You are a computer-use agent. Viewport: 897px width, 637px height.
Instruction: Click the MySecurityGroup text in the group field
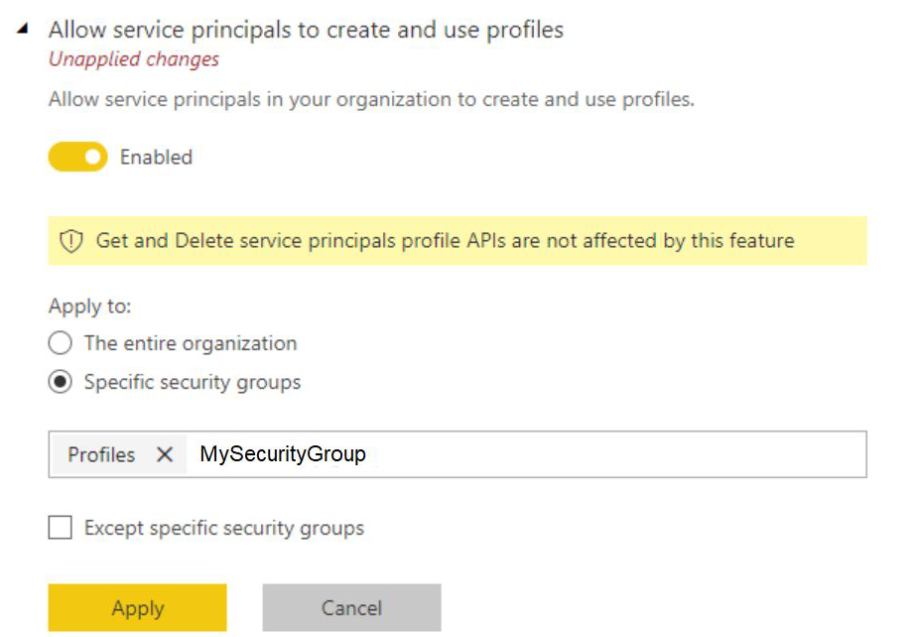coord(283,454)
